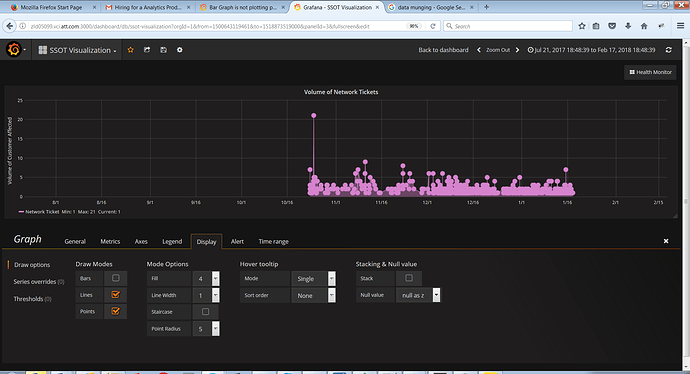The image size is (690, 374).
Task: Open the Fill value dropdown
Action: (x=206, y=279)
